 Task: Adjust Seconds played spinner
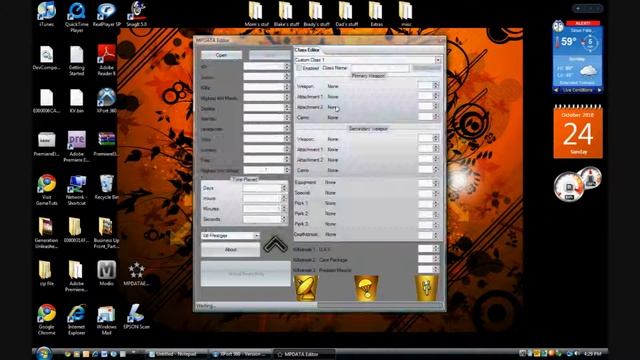pos(284,219)
